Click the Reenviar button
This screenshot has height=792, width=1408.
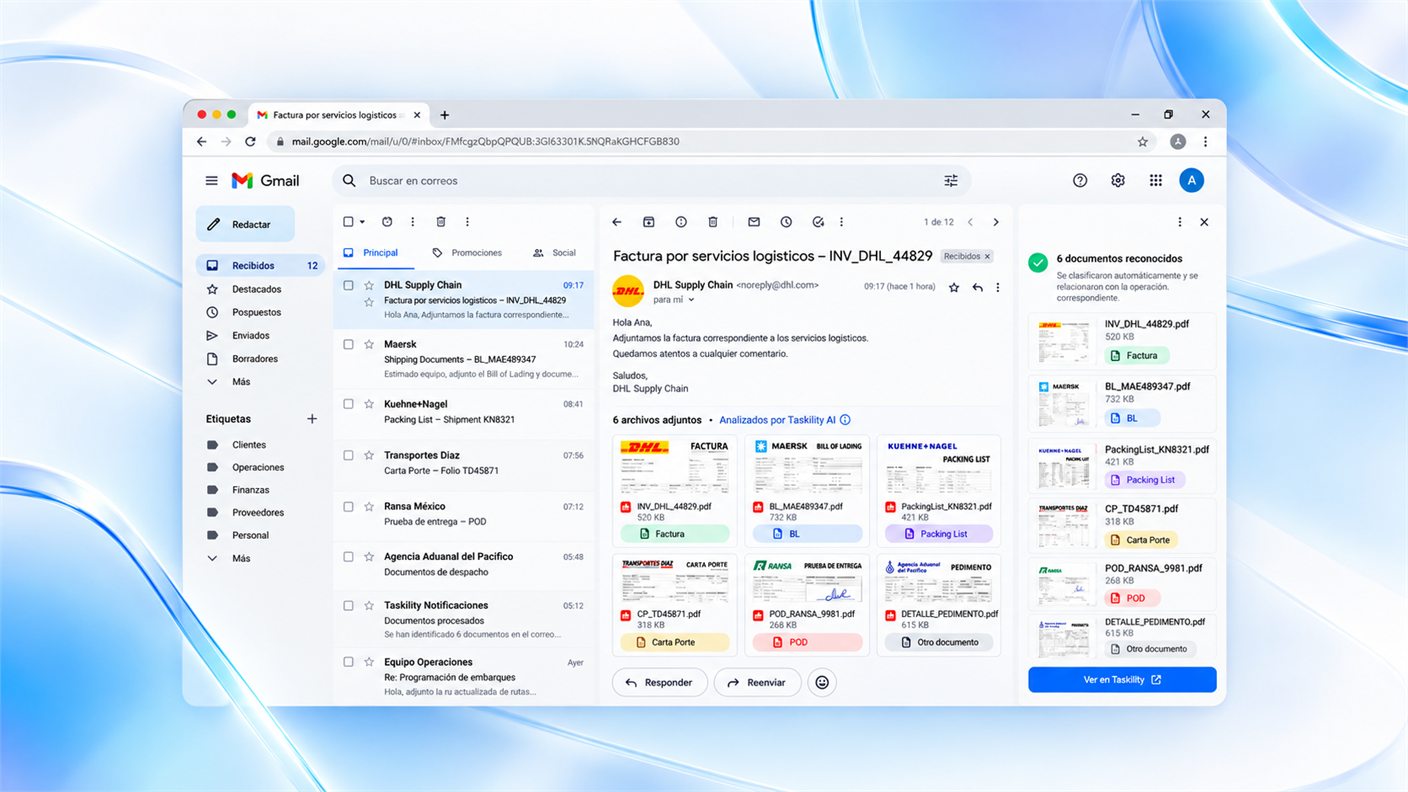click(757, 682)
